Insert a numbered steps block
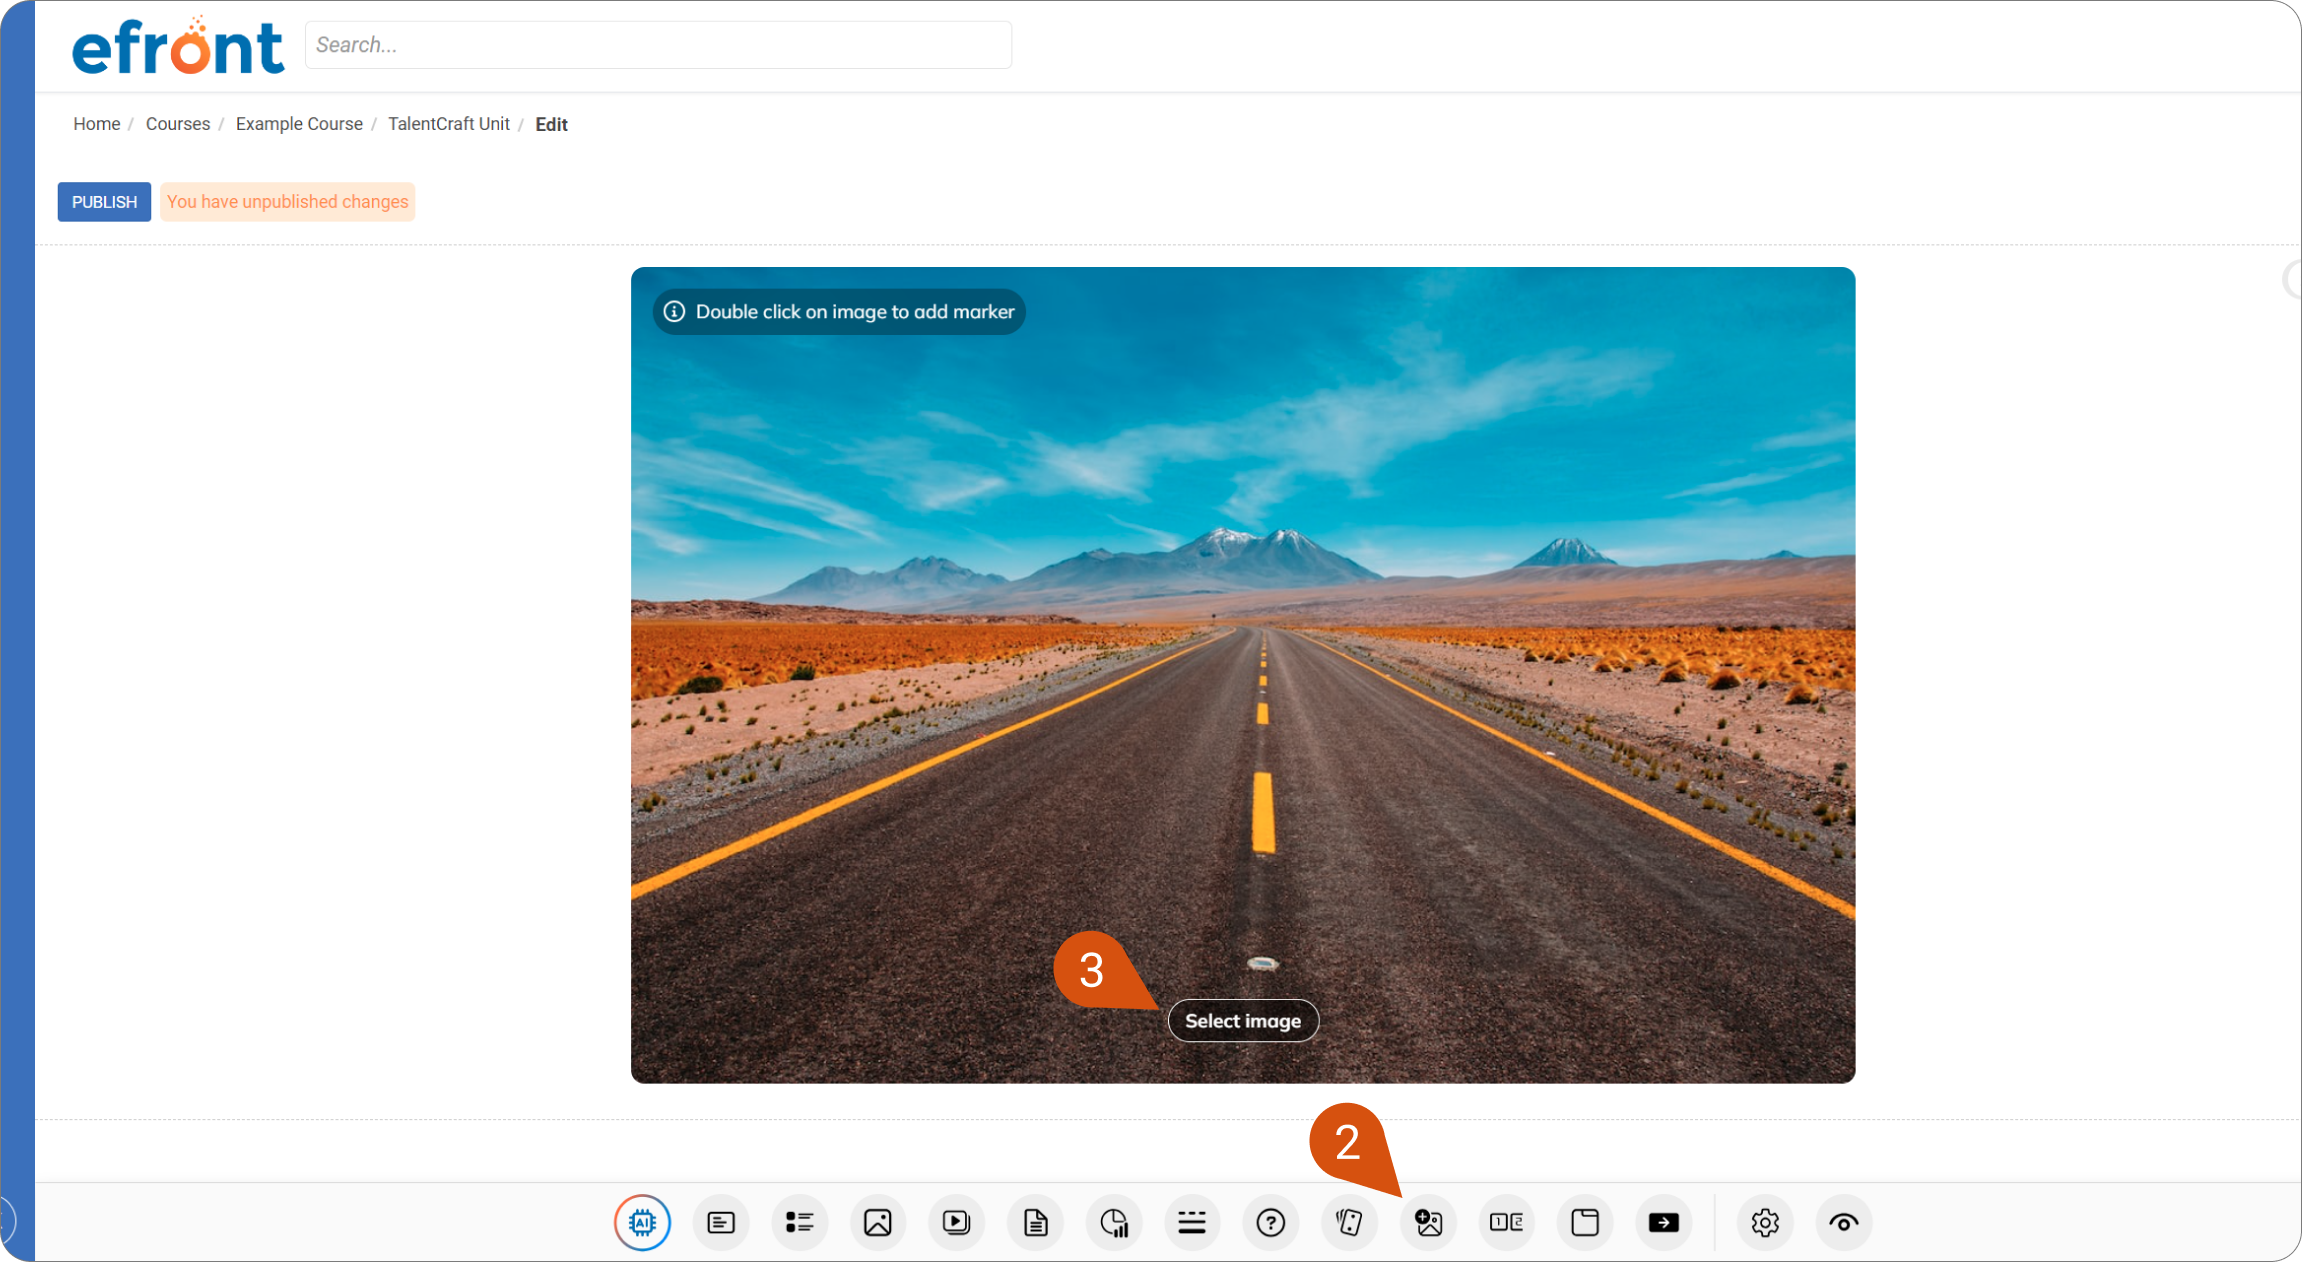2302x1262 pixels. pos(1506,1222)
